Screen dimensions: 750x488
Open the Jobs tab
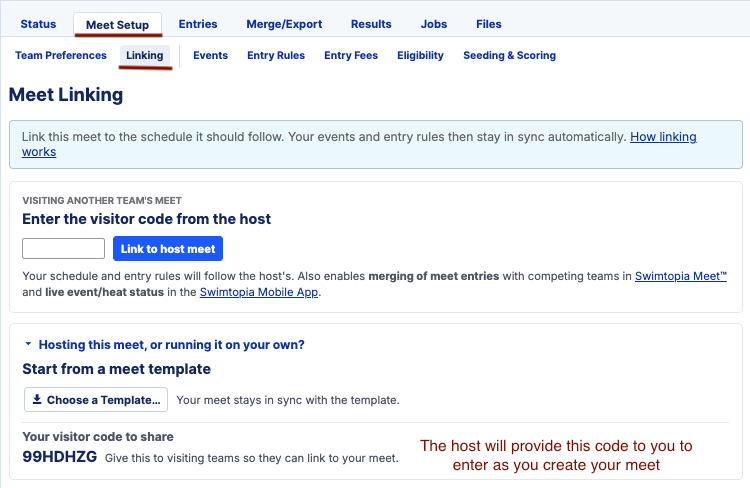[434, 24]
